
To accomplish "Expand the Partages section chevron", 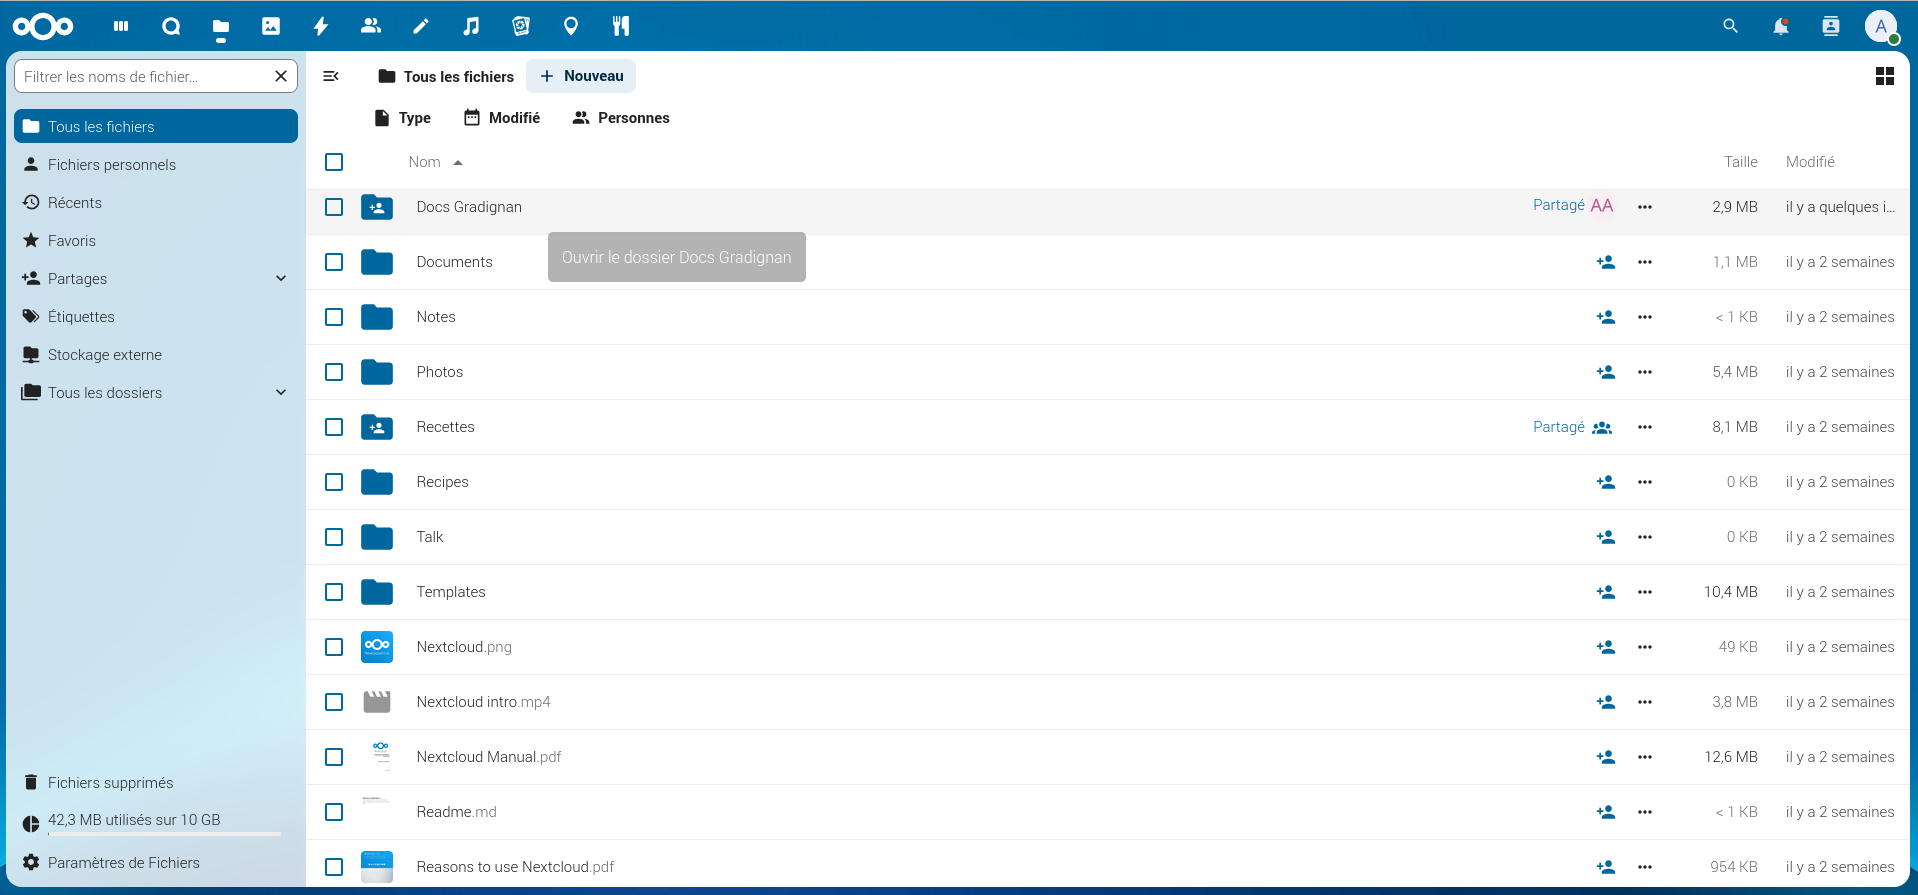I will pos(281,279).
